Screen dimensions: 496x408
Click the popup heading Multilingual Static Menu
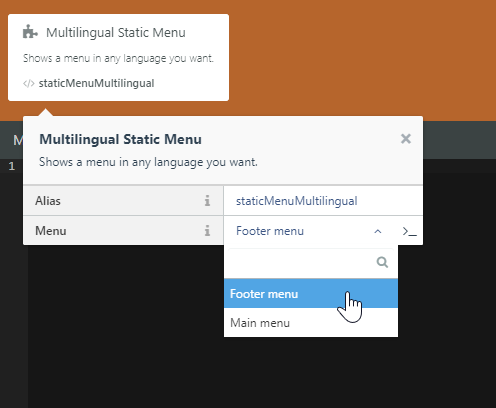tap(120, 139)
